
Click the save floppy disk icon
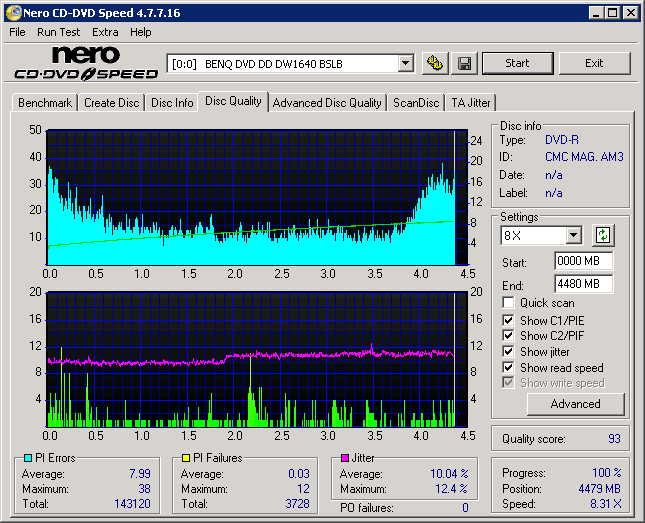(x=464, y=63)
